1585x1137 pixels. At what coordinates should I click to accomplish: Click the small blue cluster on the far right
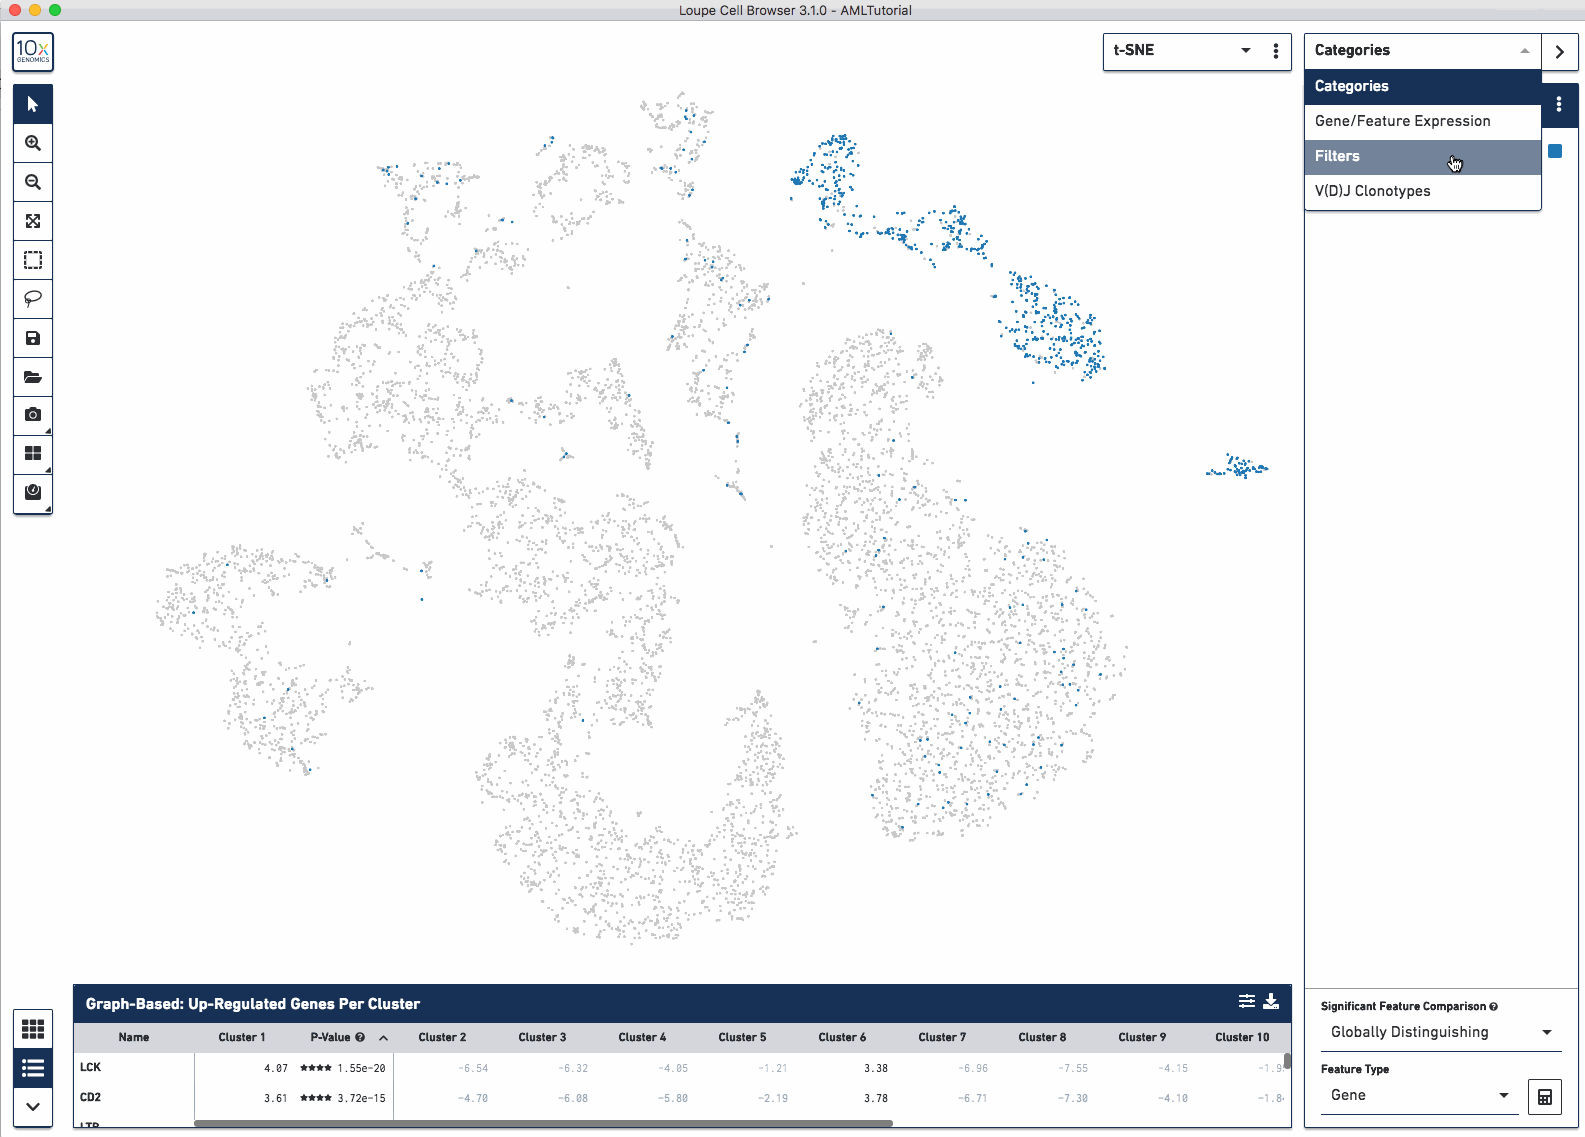point(1238,467)
